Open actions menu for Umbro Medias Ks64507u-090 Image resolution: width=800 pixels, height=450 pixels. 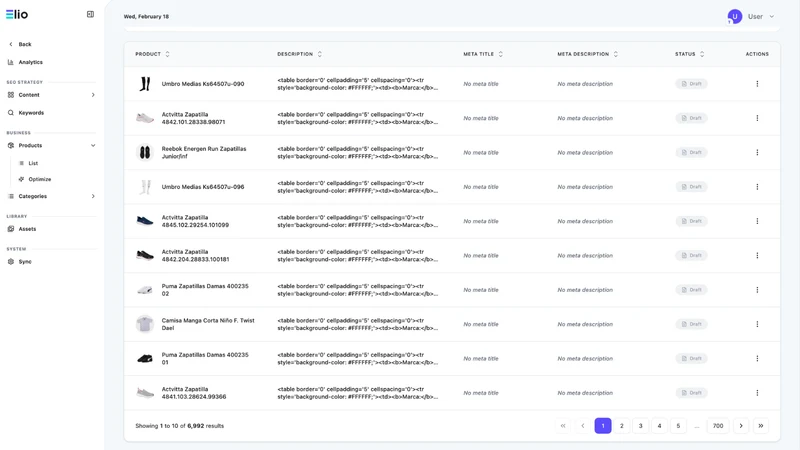[757, 84]
